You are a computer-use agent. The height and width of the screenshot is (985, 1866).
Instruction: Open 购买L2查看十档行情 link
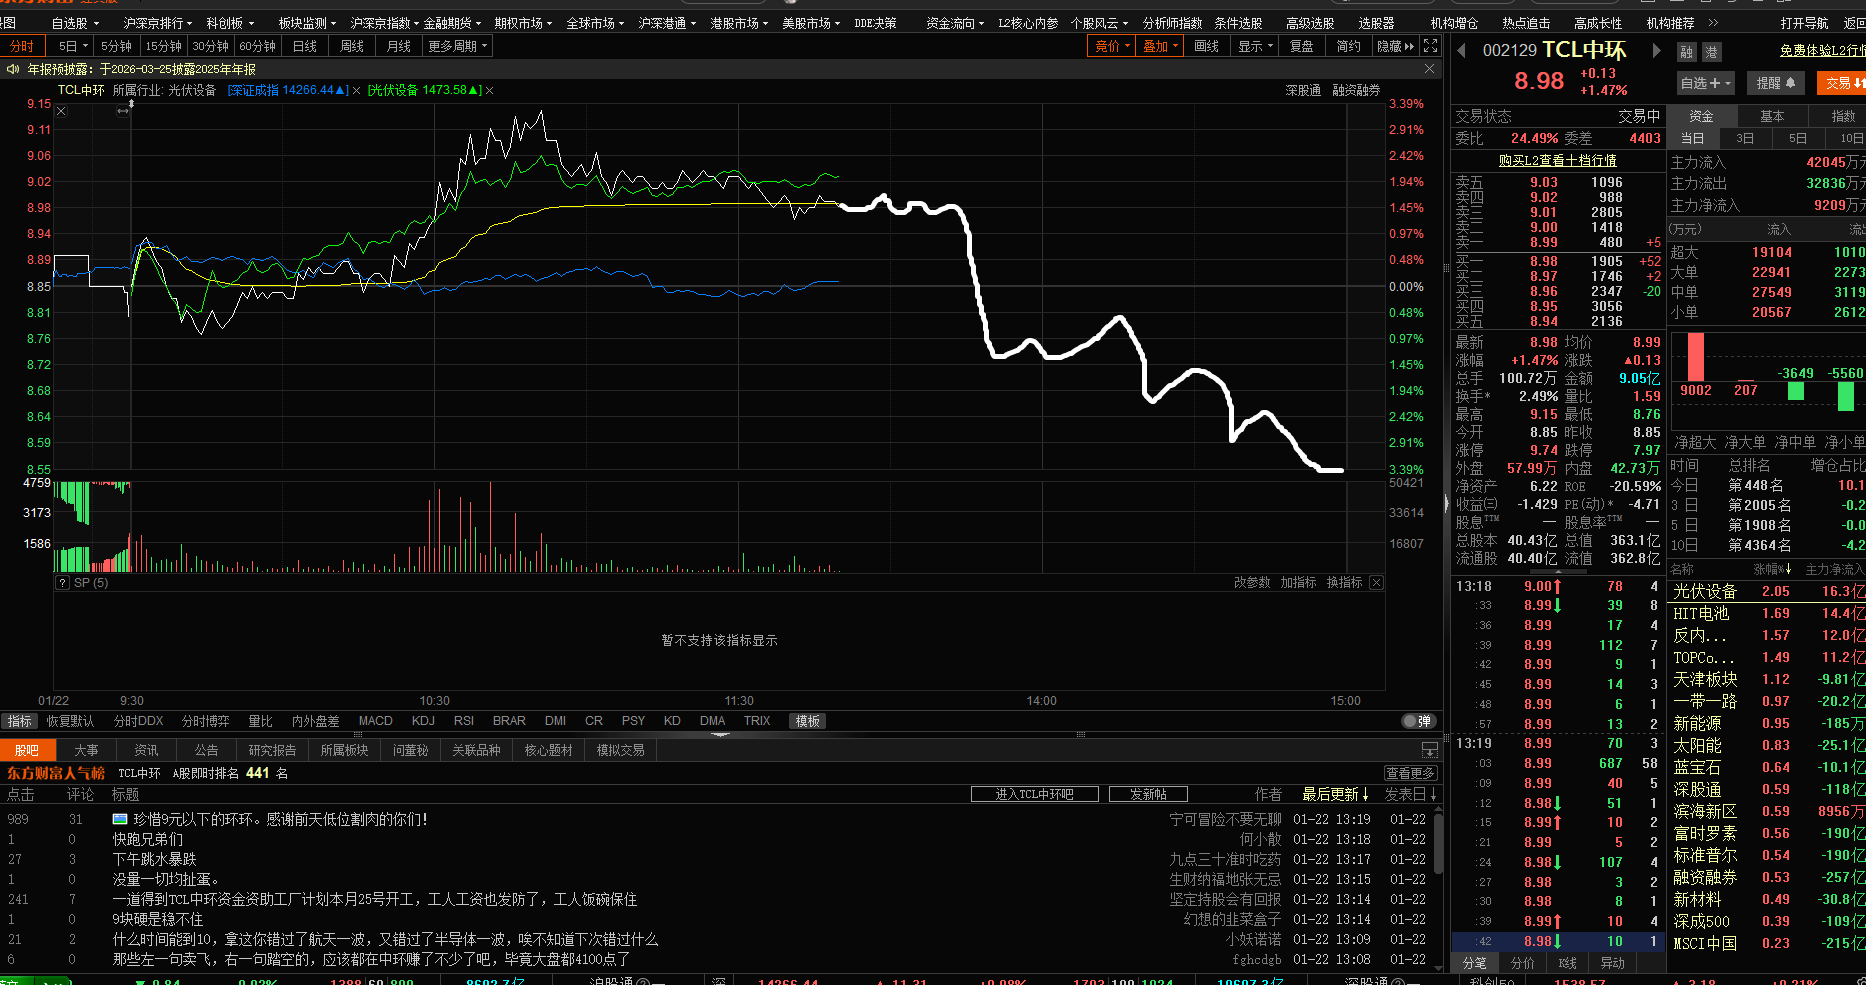pos(1558,161)
